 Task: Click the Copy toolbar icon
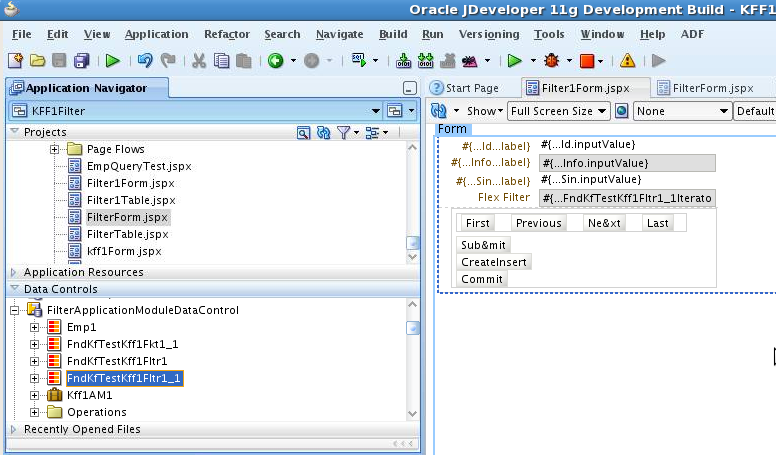click(x=221, y=61)
